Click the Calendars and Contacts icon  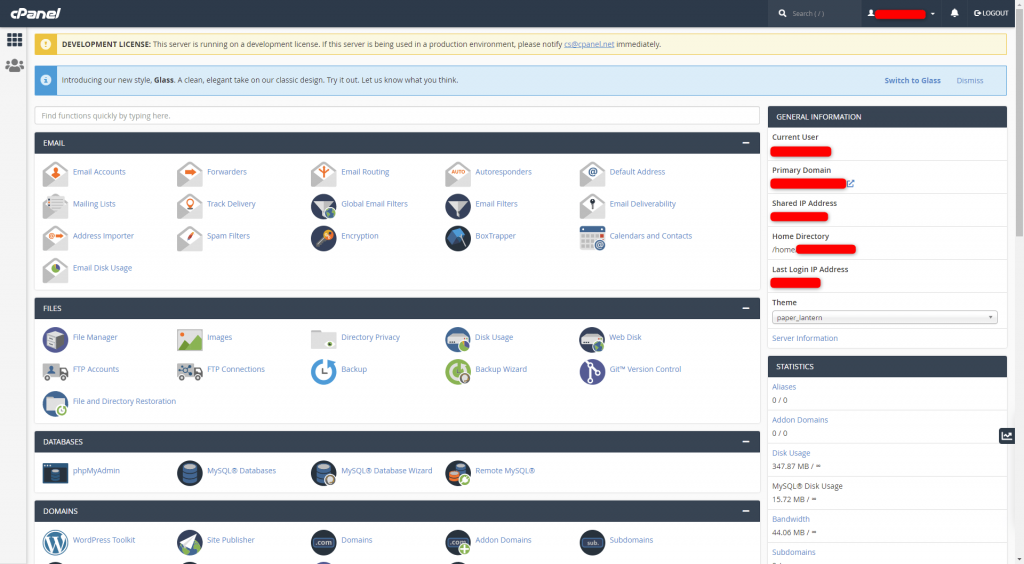(x=592, y=238)
